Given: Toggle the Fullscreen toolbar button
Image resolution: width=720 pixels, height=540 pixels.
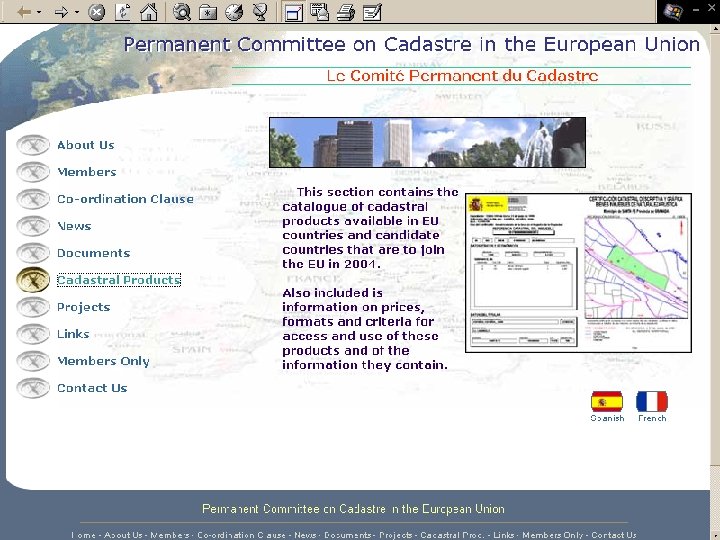Looking at the screenshot, I should (293, 12).
